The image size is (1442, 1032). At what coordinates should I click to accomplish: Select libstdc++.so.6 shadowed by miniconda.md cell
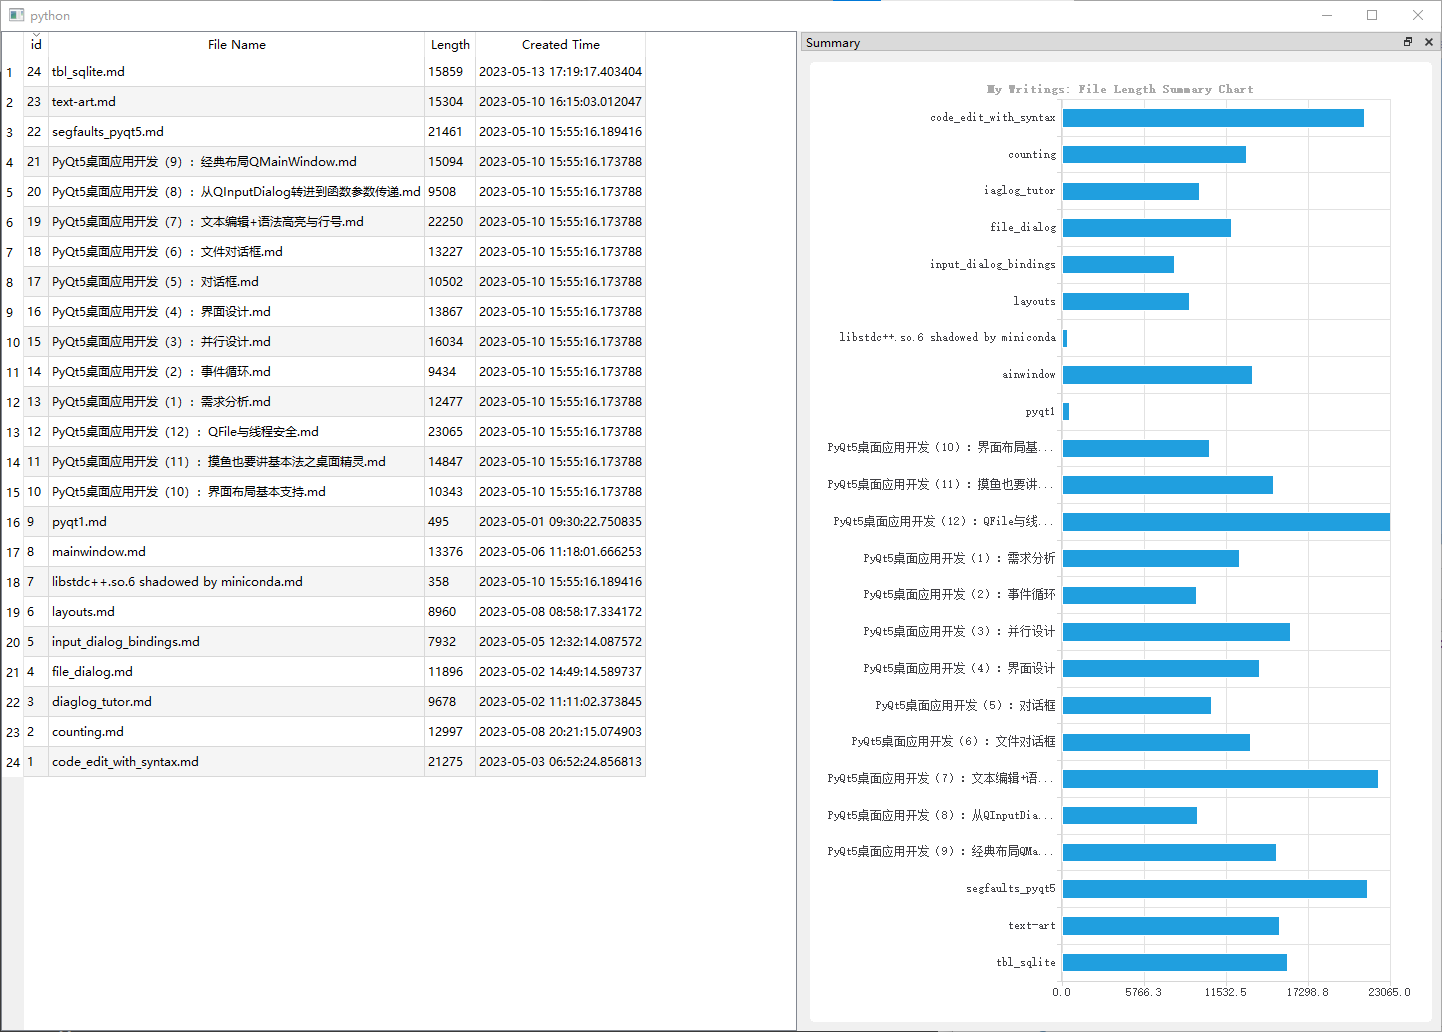pyautogui.click(x=237, y=582)
